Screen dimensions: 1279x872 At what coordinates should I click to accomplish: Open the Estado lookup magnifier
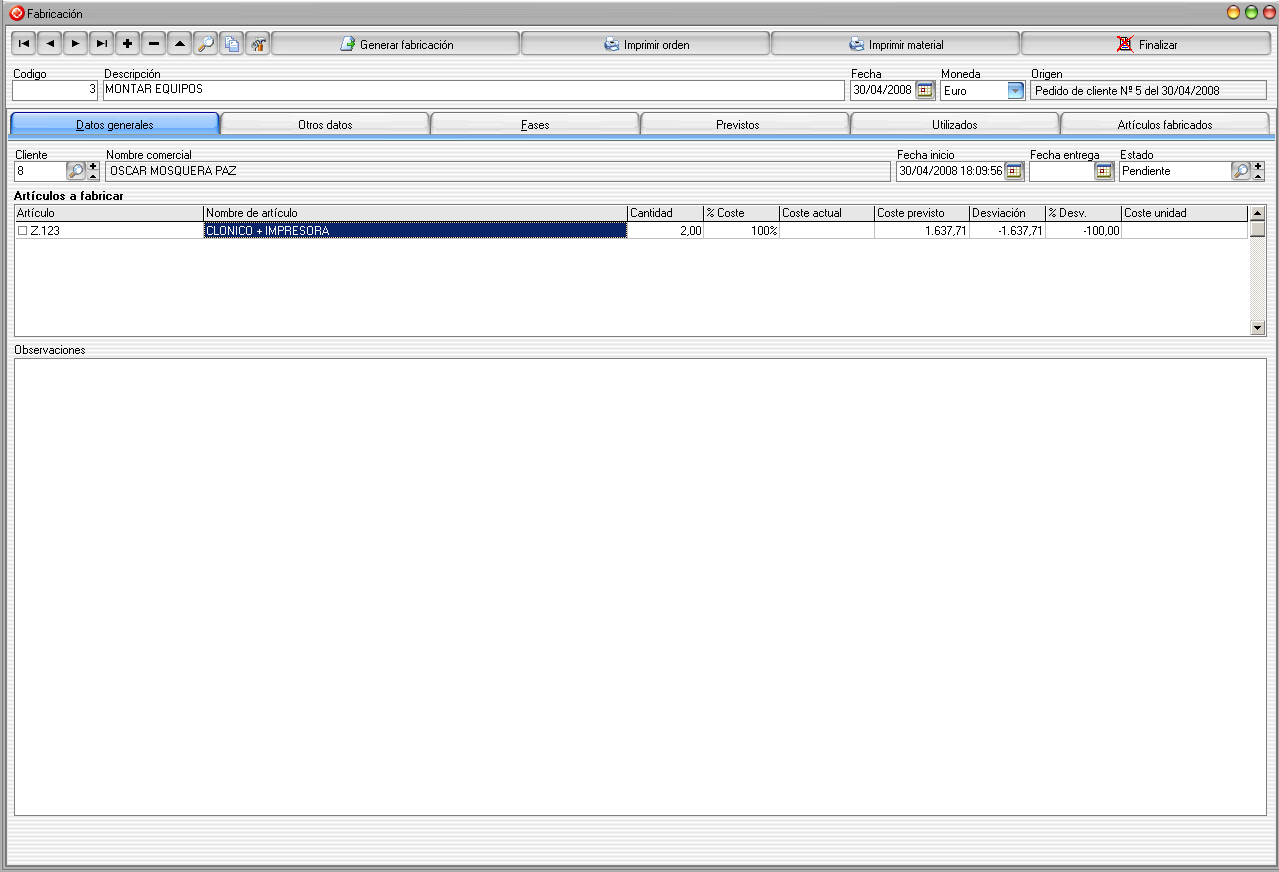[x=1240, y=171]
